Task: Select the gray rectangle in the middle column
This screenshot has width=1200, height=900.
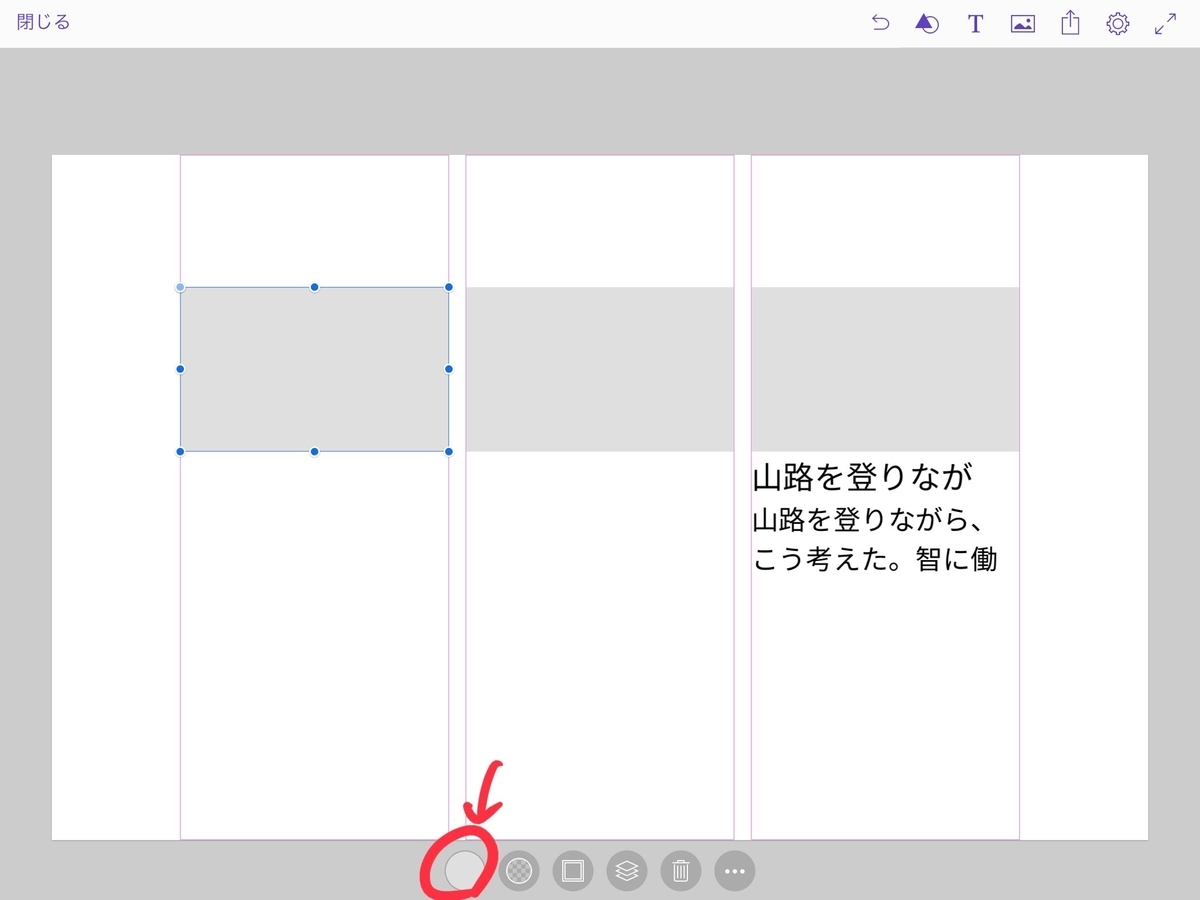Action: pos(600,368)
